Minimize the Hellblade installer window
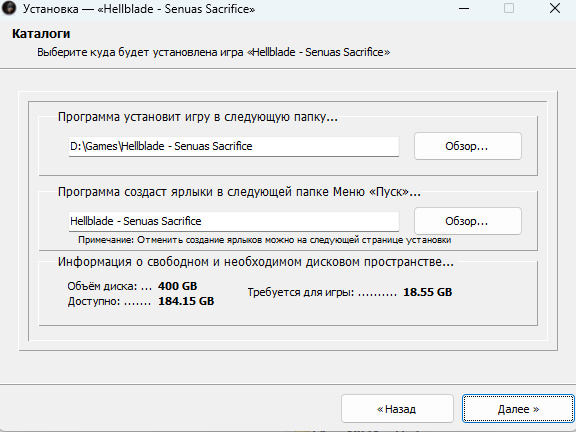 coord(464,8)
